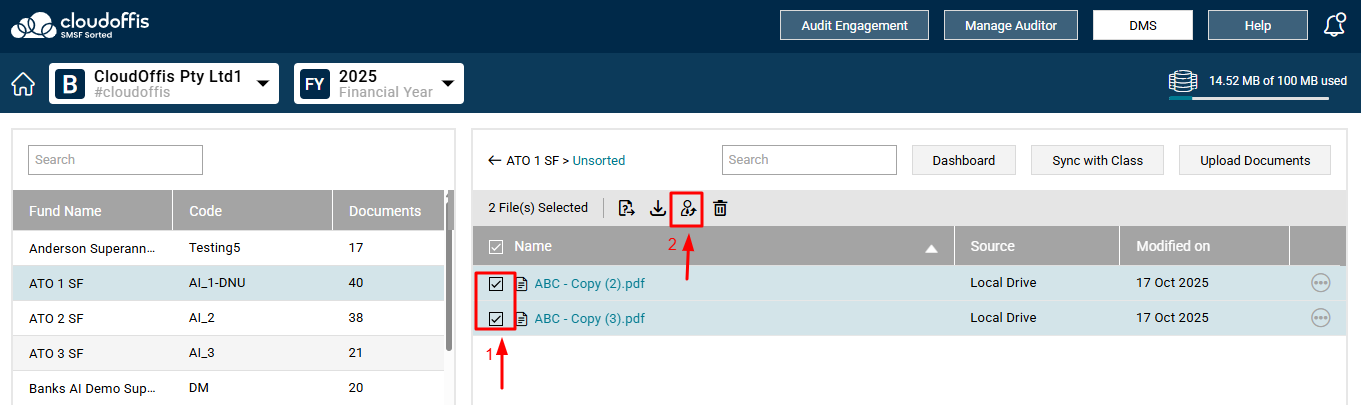Image resolution: width=1361 pixels, height=405 pixels.
Task: Delete selected files with trash icon
Action: point(720,208)
